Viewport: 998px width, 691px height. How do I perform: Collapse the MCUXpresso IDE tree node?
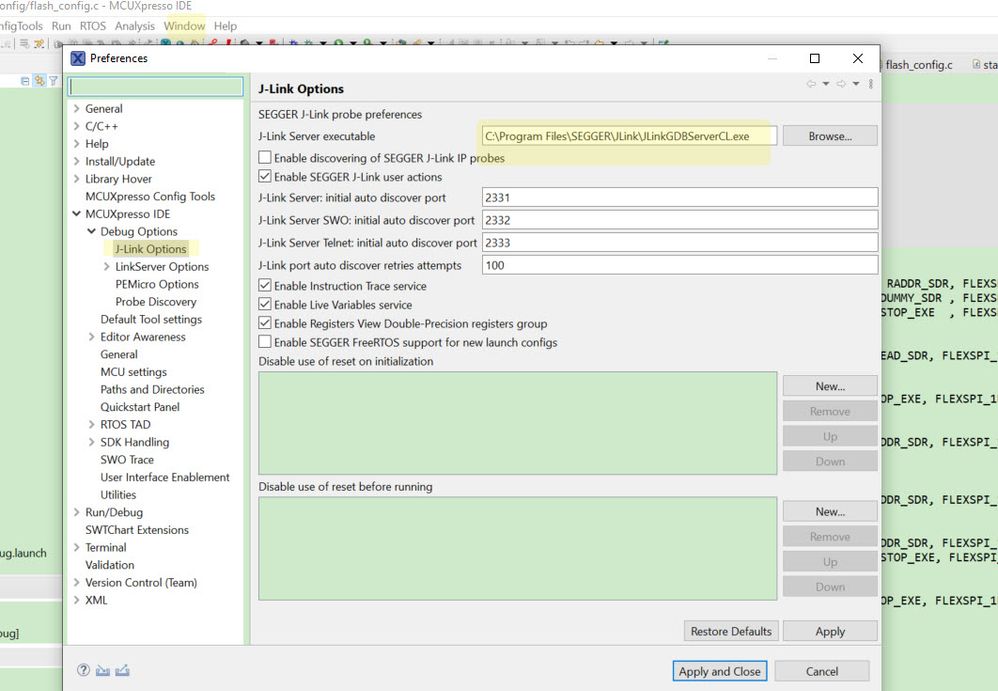click(x=76, y=214)
